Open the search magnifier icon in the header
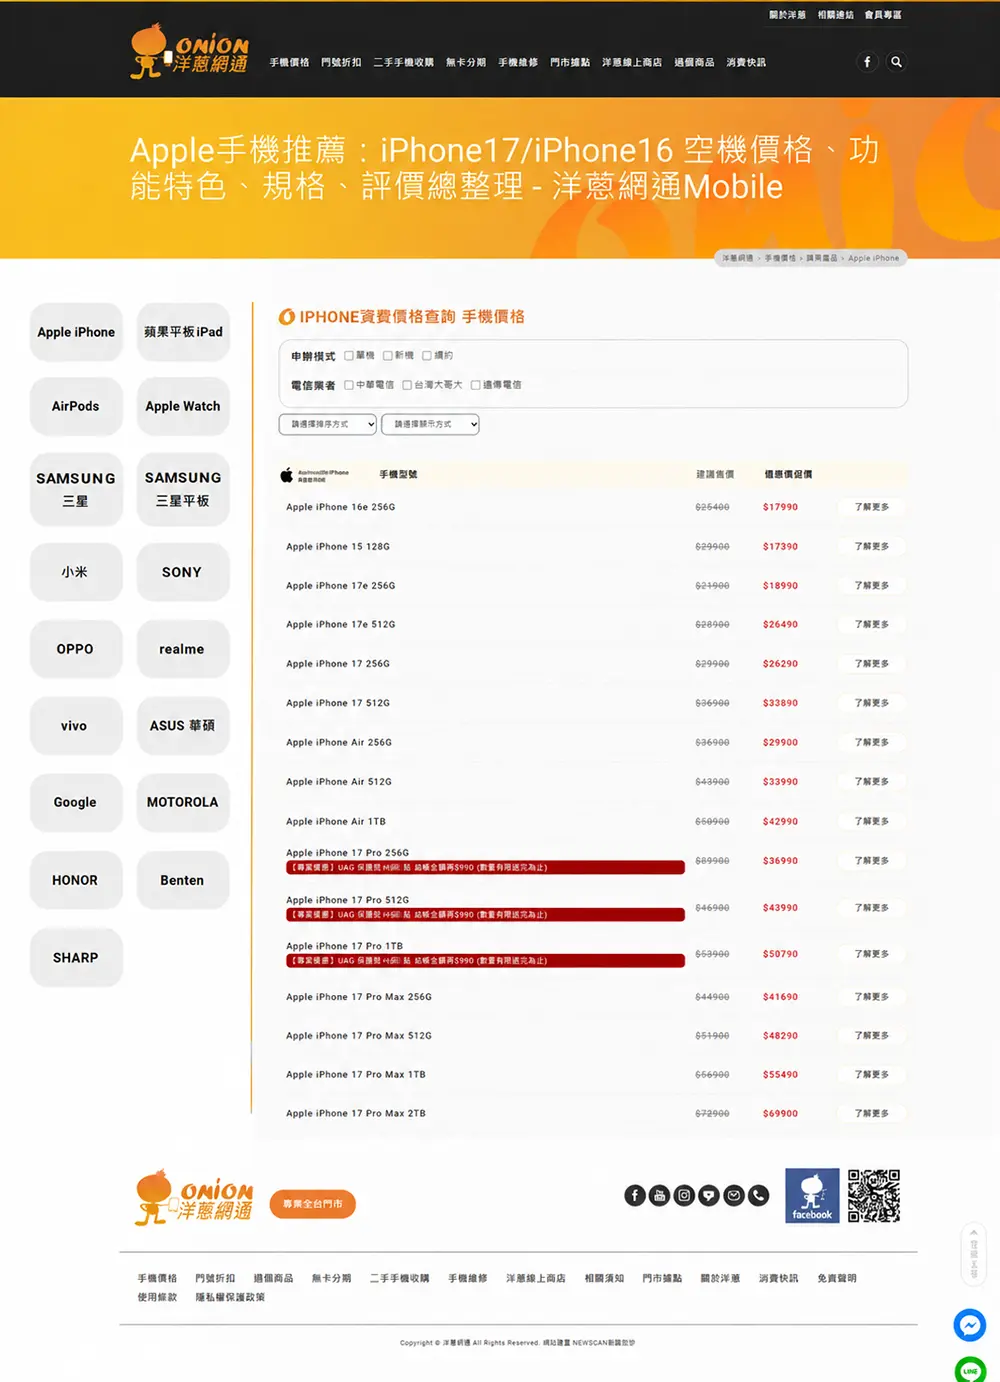1000x1382 pixels. (x=896, y=62)
